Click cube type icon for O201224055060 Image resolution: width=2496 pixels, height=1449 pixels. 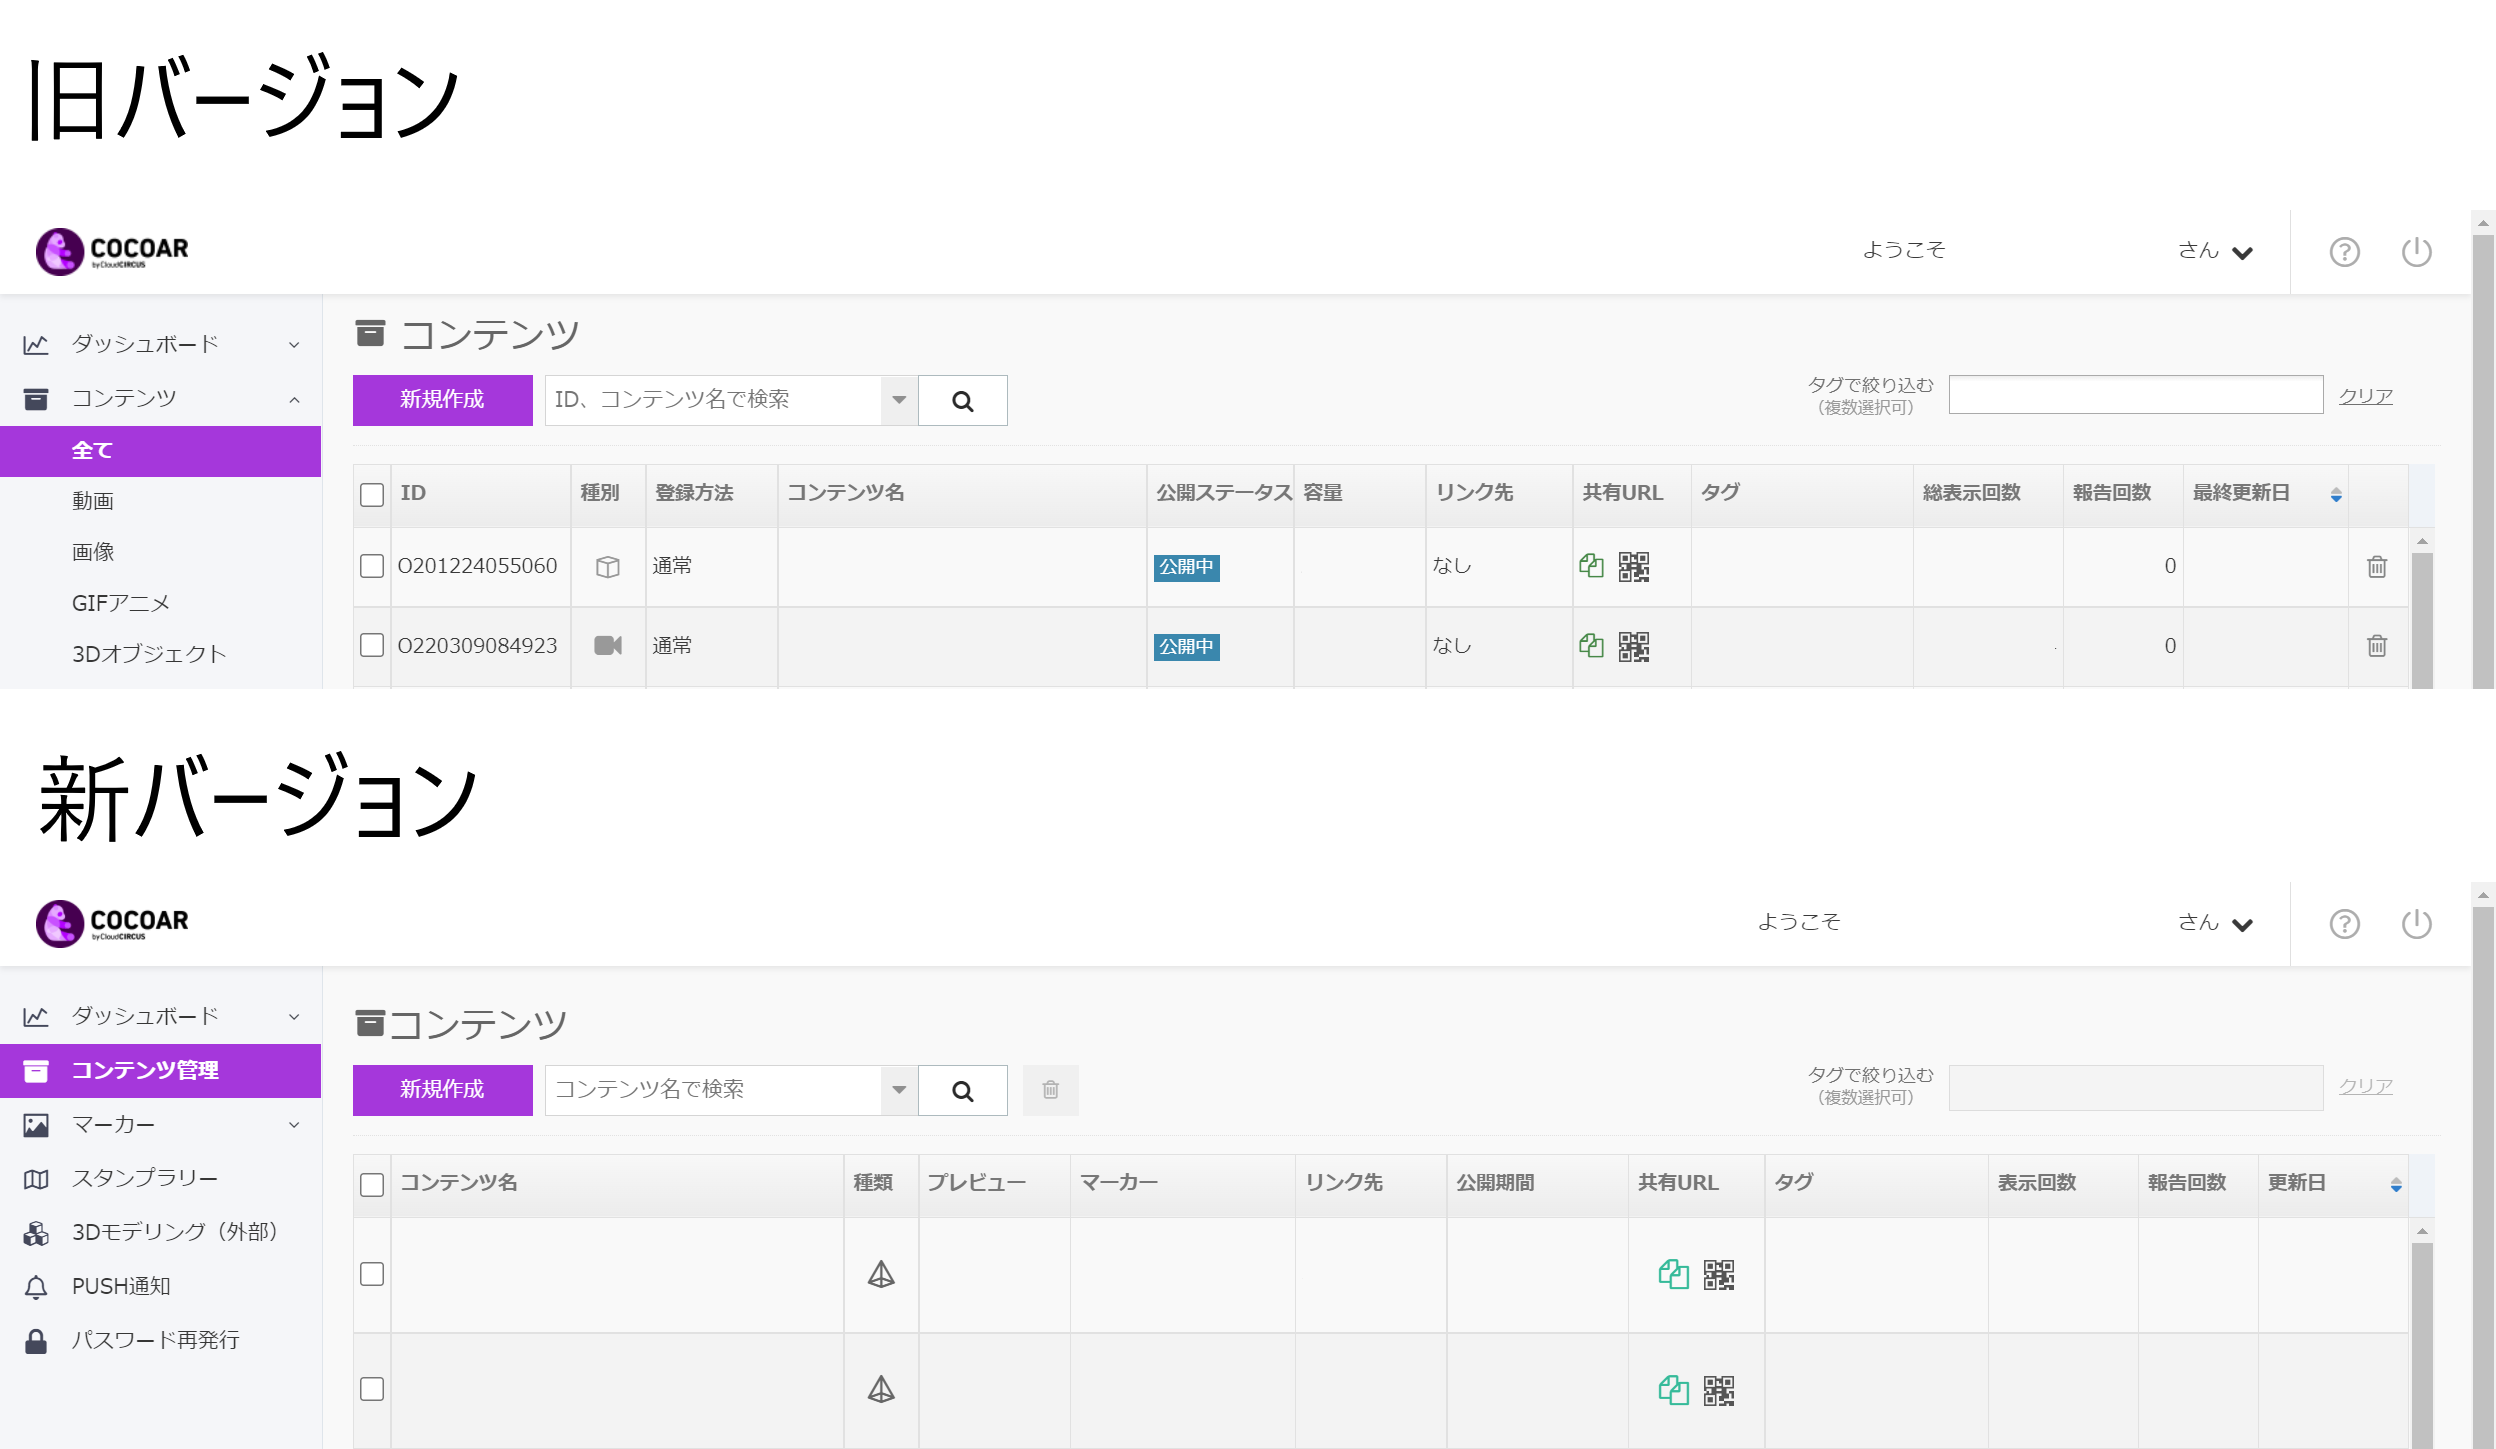(608, 567)
